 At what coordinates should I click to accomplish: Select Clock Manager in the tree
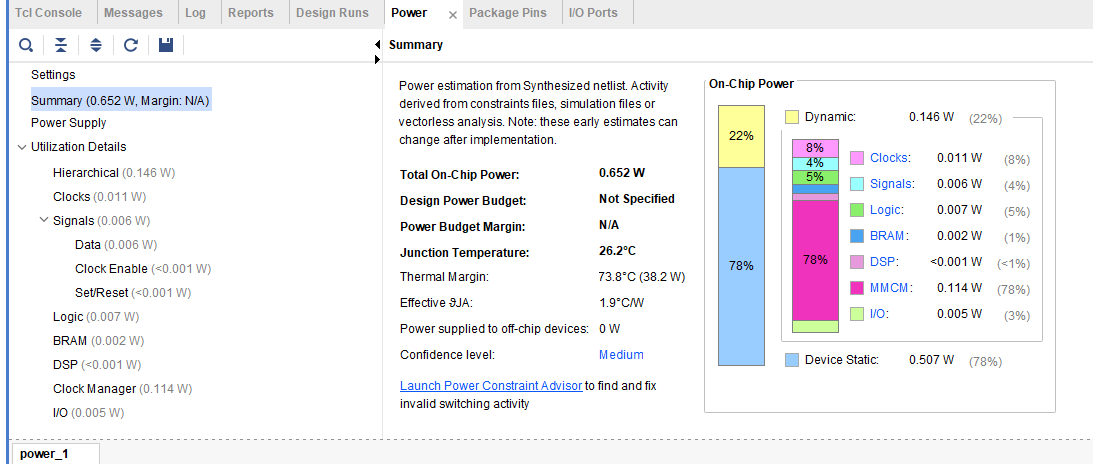click(94, 389)
